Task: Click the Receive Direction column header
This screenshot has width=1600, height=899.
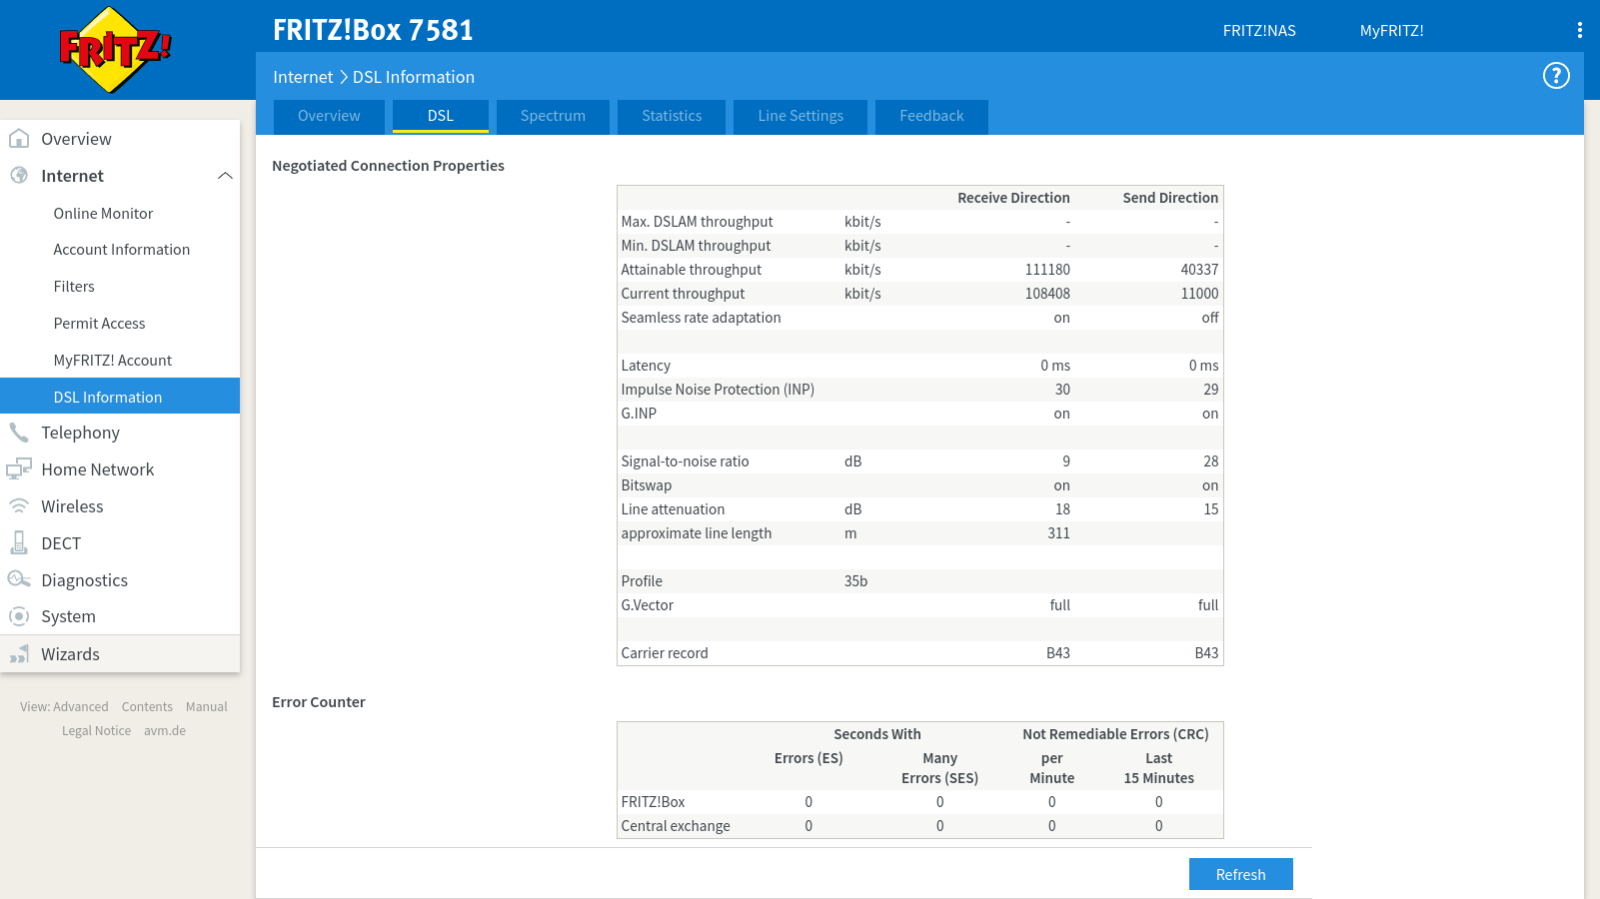Action: 1013,198
